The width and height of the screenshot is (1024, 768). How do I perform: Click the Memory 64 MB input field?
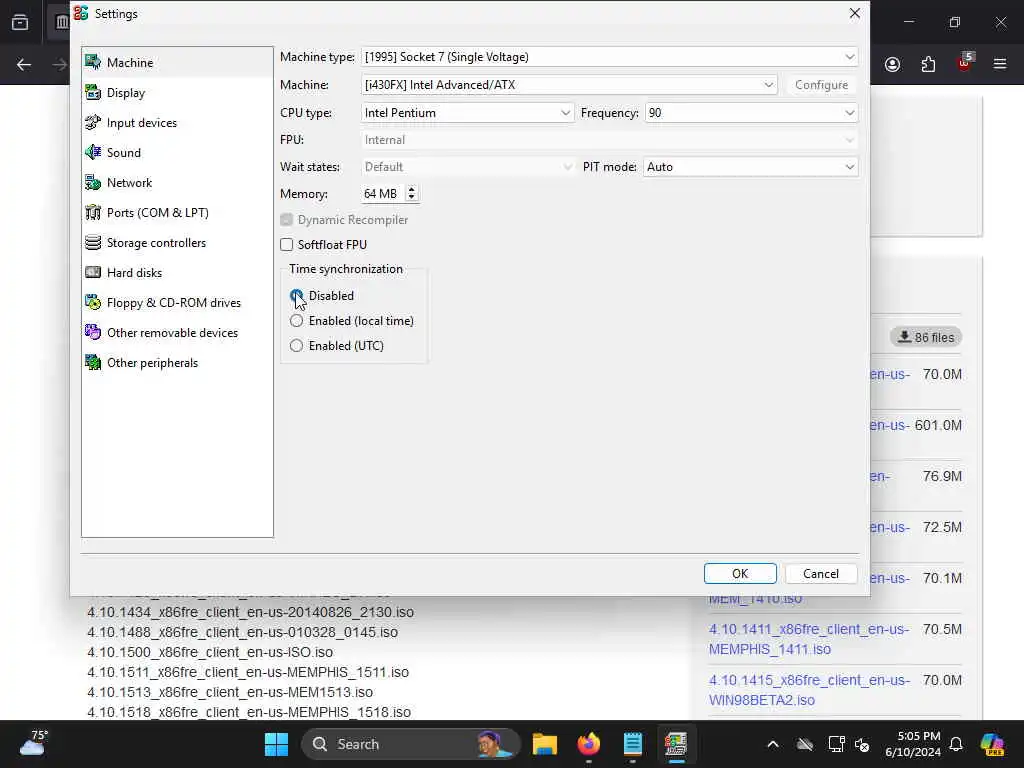click(x=383, y=194)
